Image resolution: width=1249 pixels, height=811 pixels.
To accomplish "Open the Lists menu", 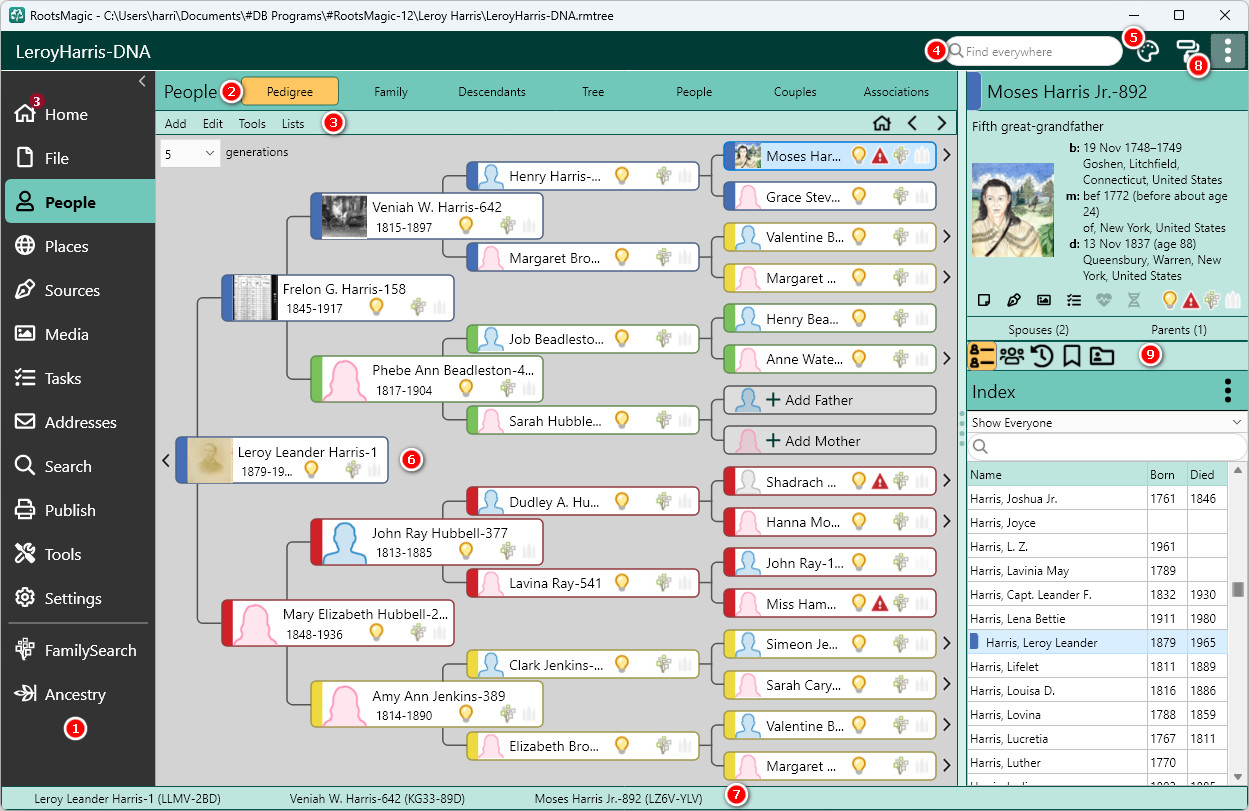I will click(293, 124).
